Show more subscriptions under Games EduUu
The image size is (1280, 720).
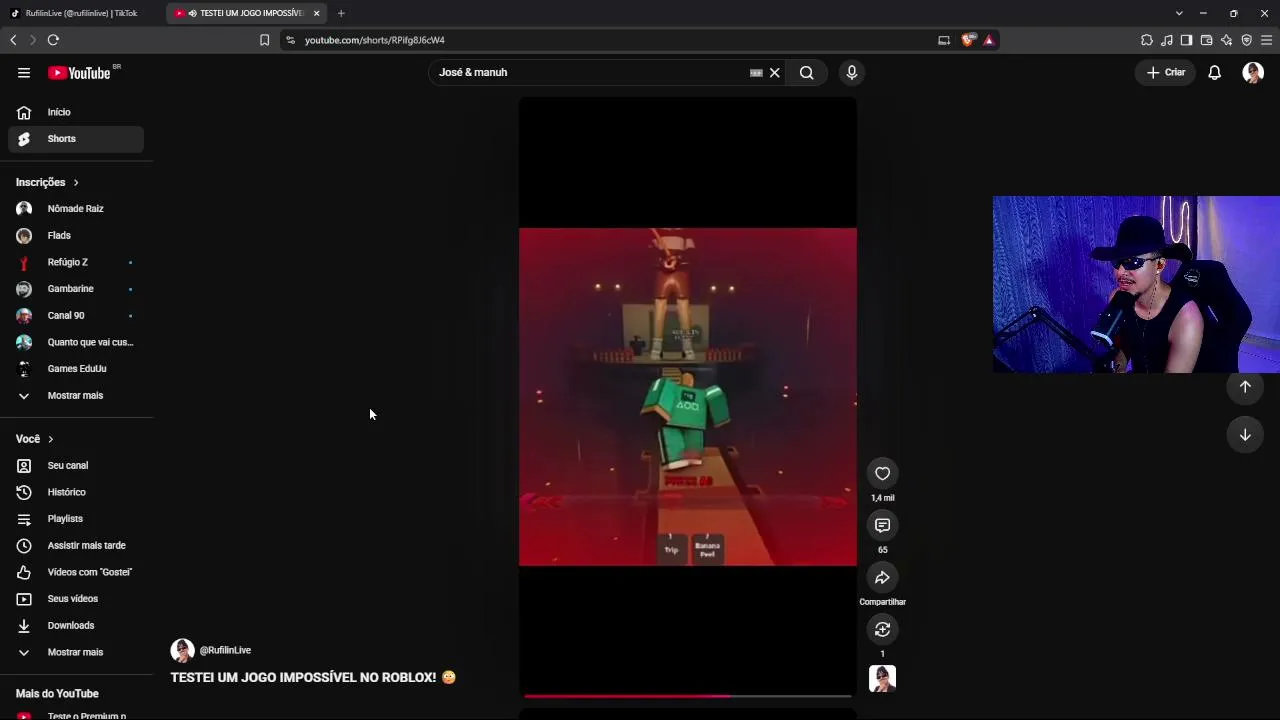(76, 395)
